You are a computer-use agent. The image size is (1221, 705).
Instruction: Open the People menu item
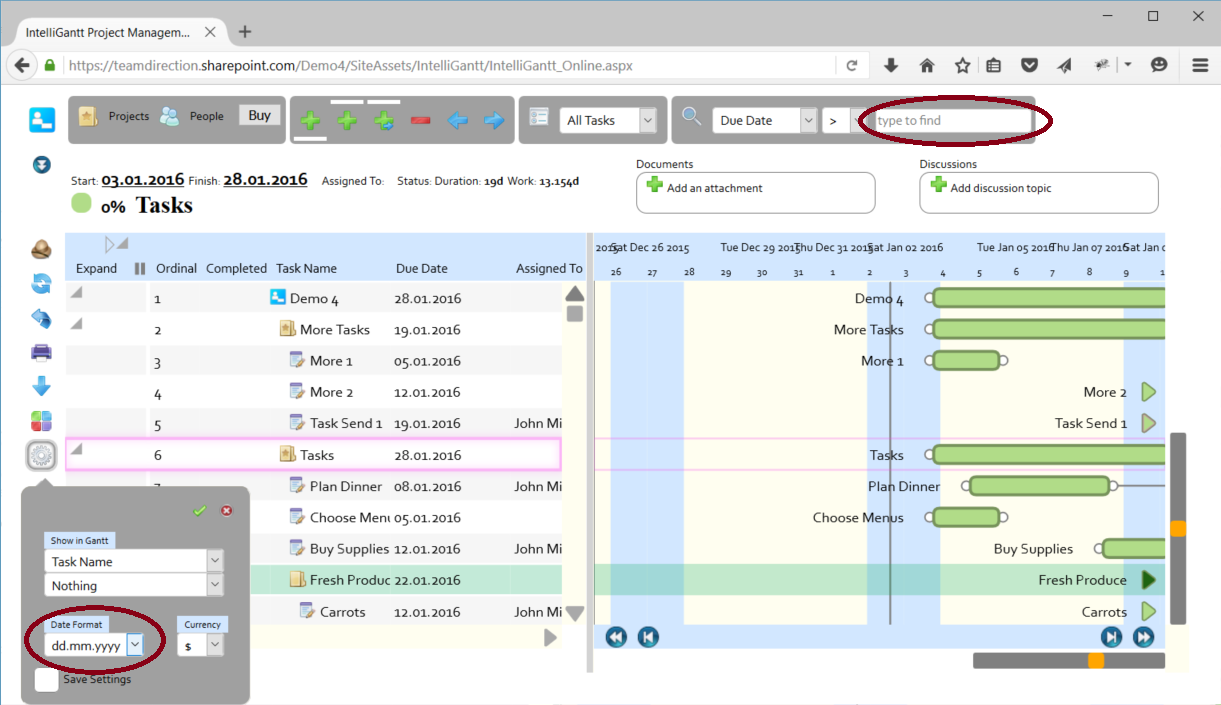pos(192,116)
